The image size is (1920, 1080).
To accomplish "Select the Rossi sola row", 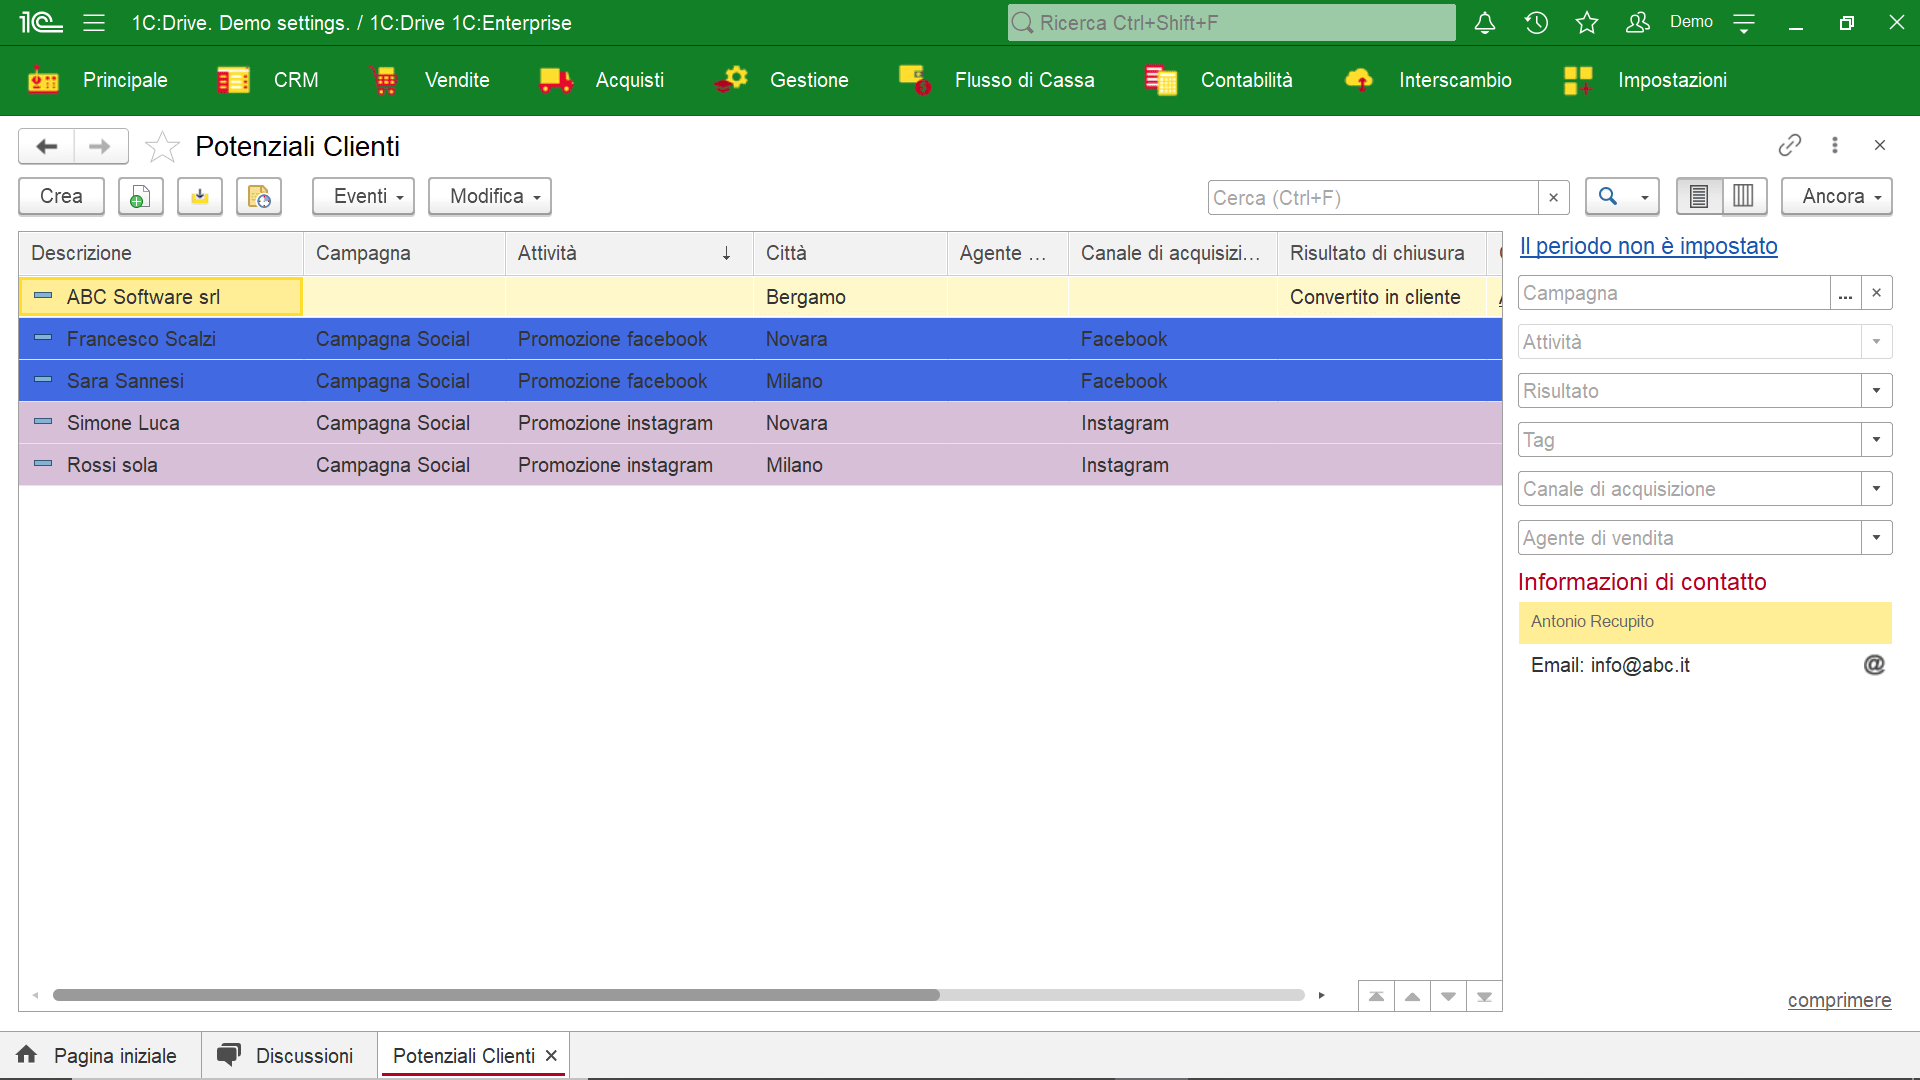I will [760, 465].
